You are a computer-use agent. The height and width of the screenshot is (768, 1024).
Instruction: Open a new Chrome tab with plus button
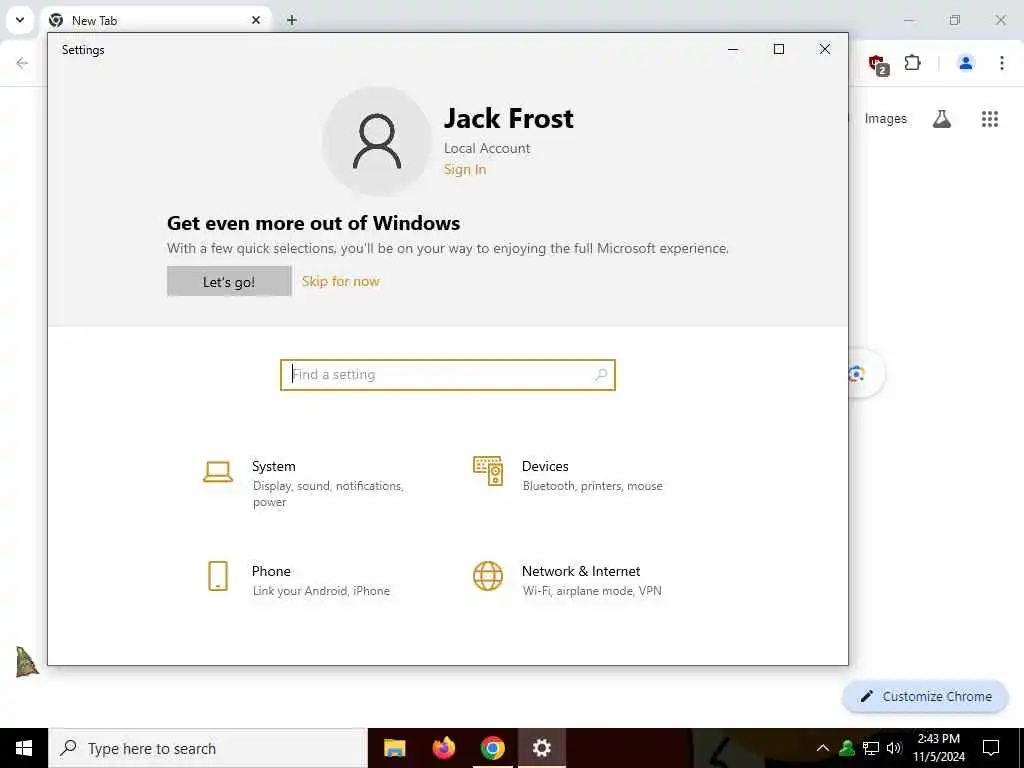click(292, 20)
